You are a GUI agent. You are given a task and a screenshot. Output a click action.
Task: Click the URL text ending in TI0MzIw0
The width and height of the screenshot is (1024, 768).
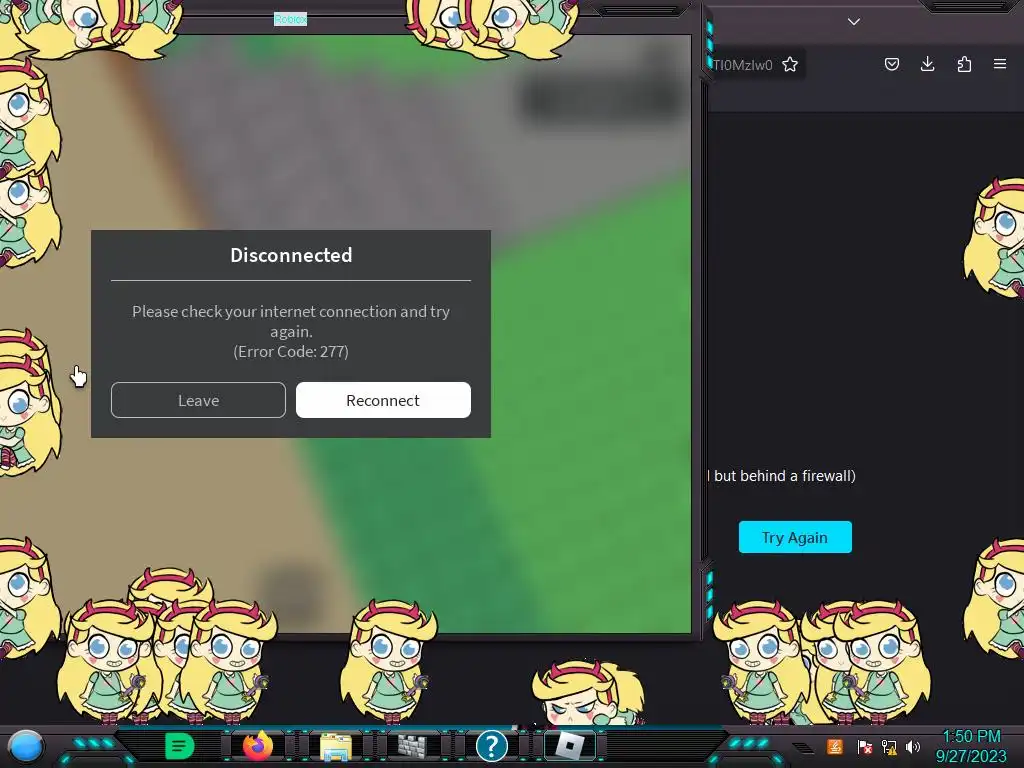[743, 65]
